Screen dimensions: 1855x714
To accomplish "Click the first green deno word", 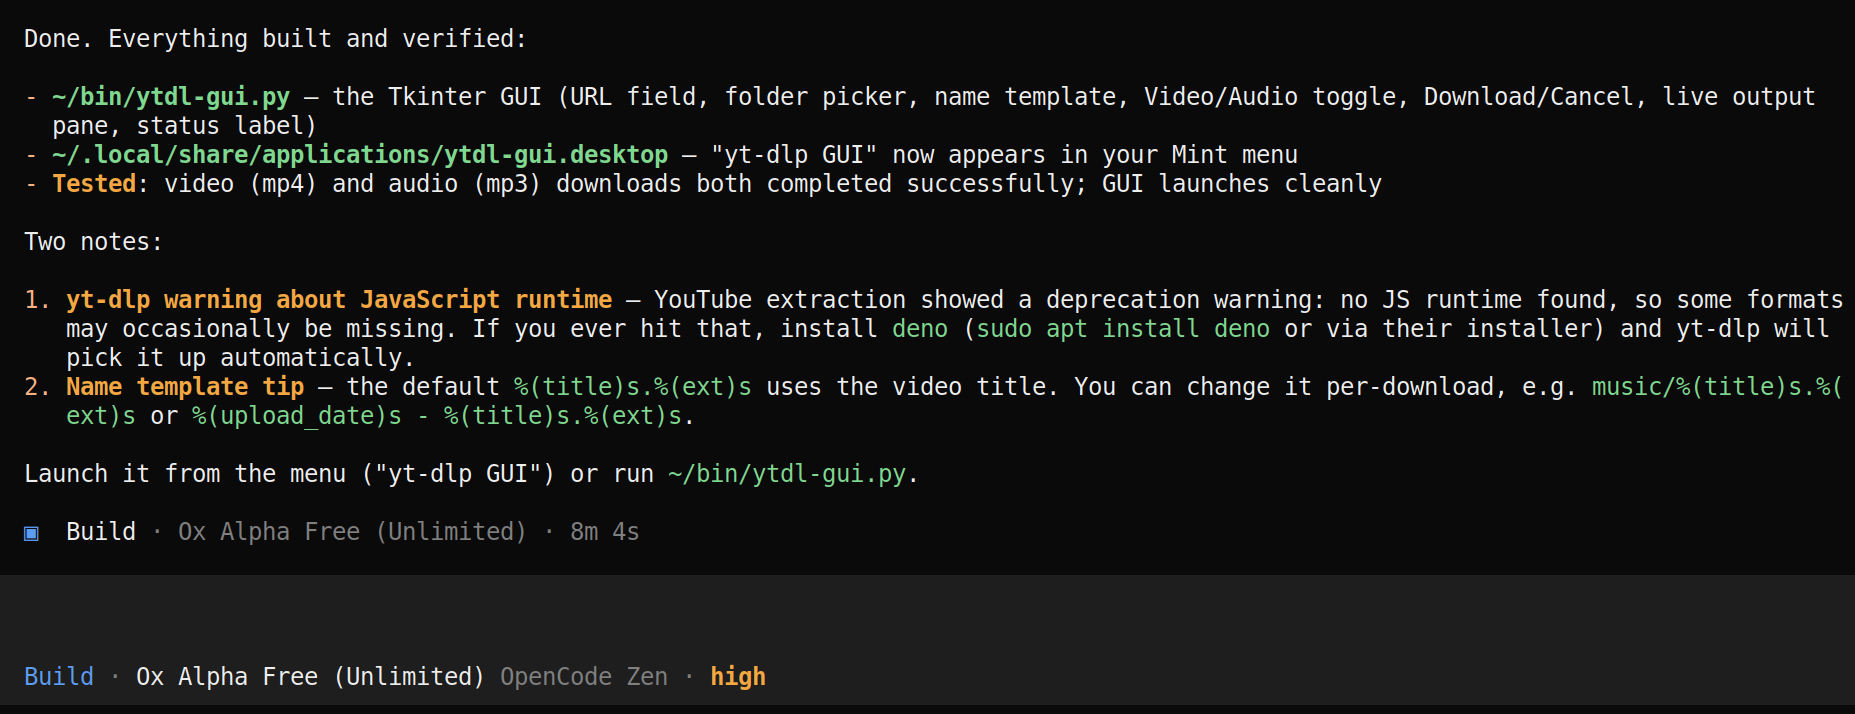I will 920,329.
